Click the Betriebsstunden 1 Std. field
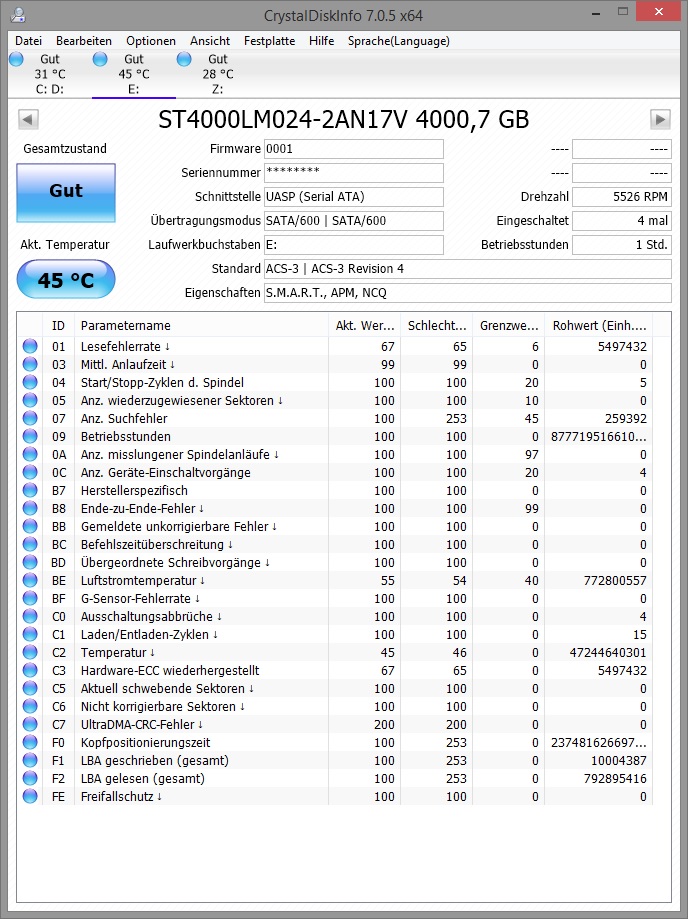The width and height of the screenshot is (688, 919). click(622, 245)
